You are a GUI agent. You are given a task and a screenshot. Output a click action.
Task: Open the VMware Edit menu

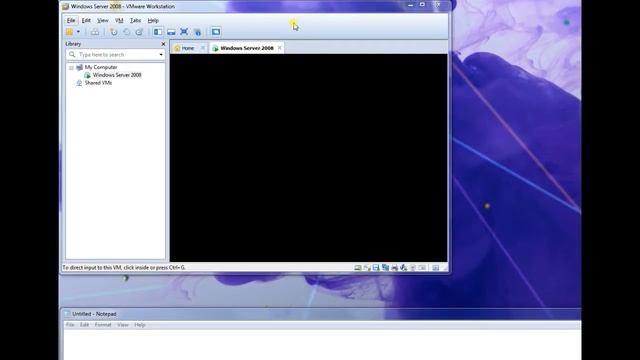(86, 20)
